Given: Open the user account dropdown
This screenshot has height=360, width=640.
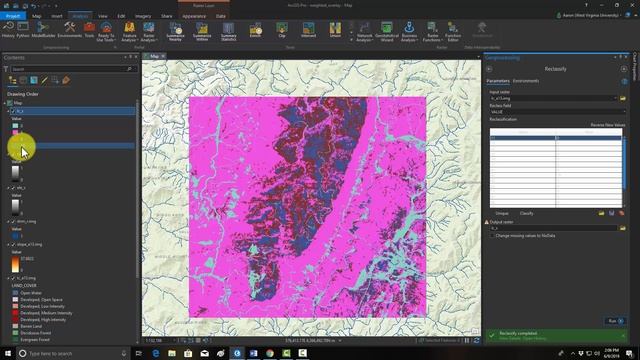Looking at the screenshot, I should [590, 16].
